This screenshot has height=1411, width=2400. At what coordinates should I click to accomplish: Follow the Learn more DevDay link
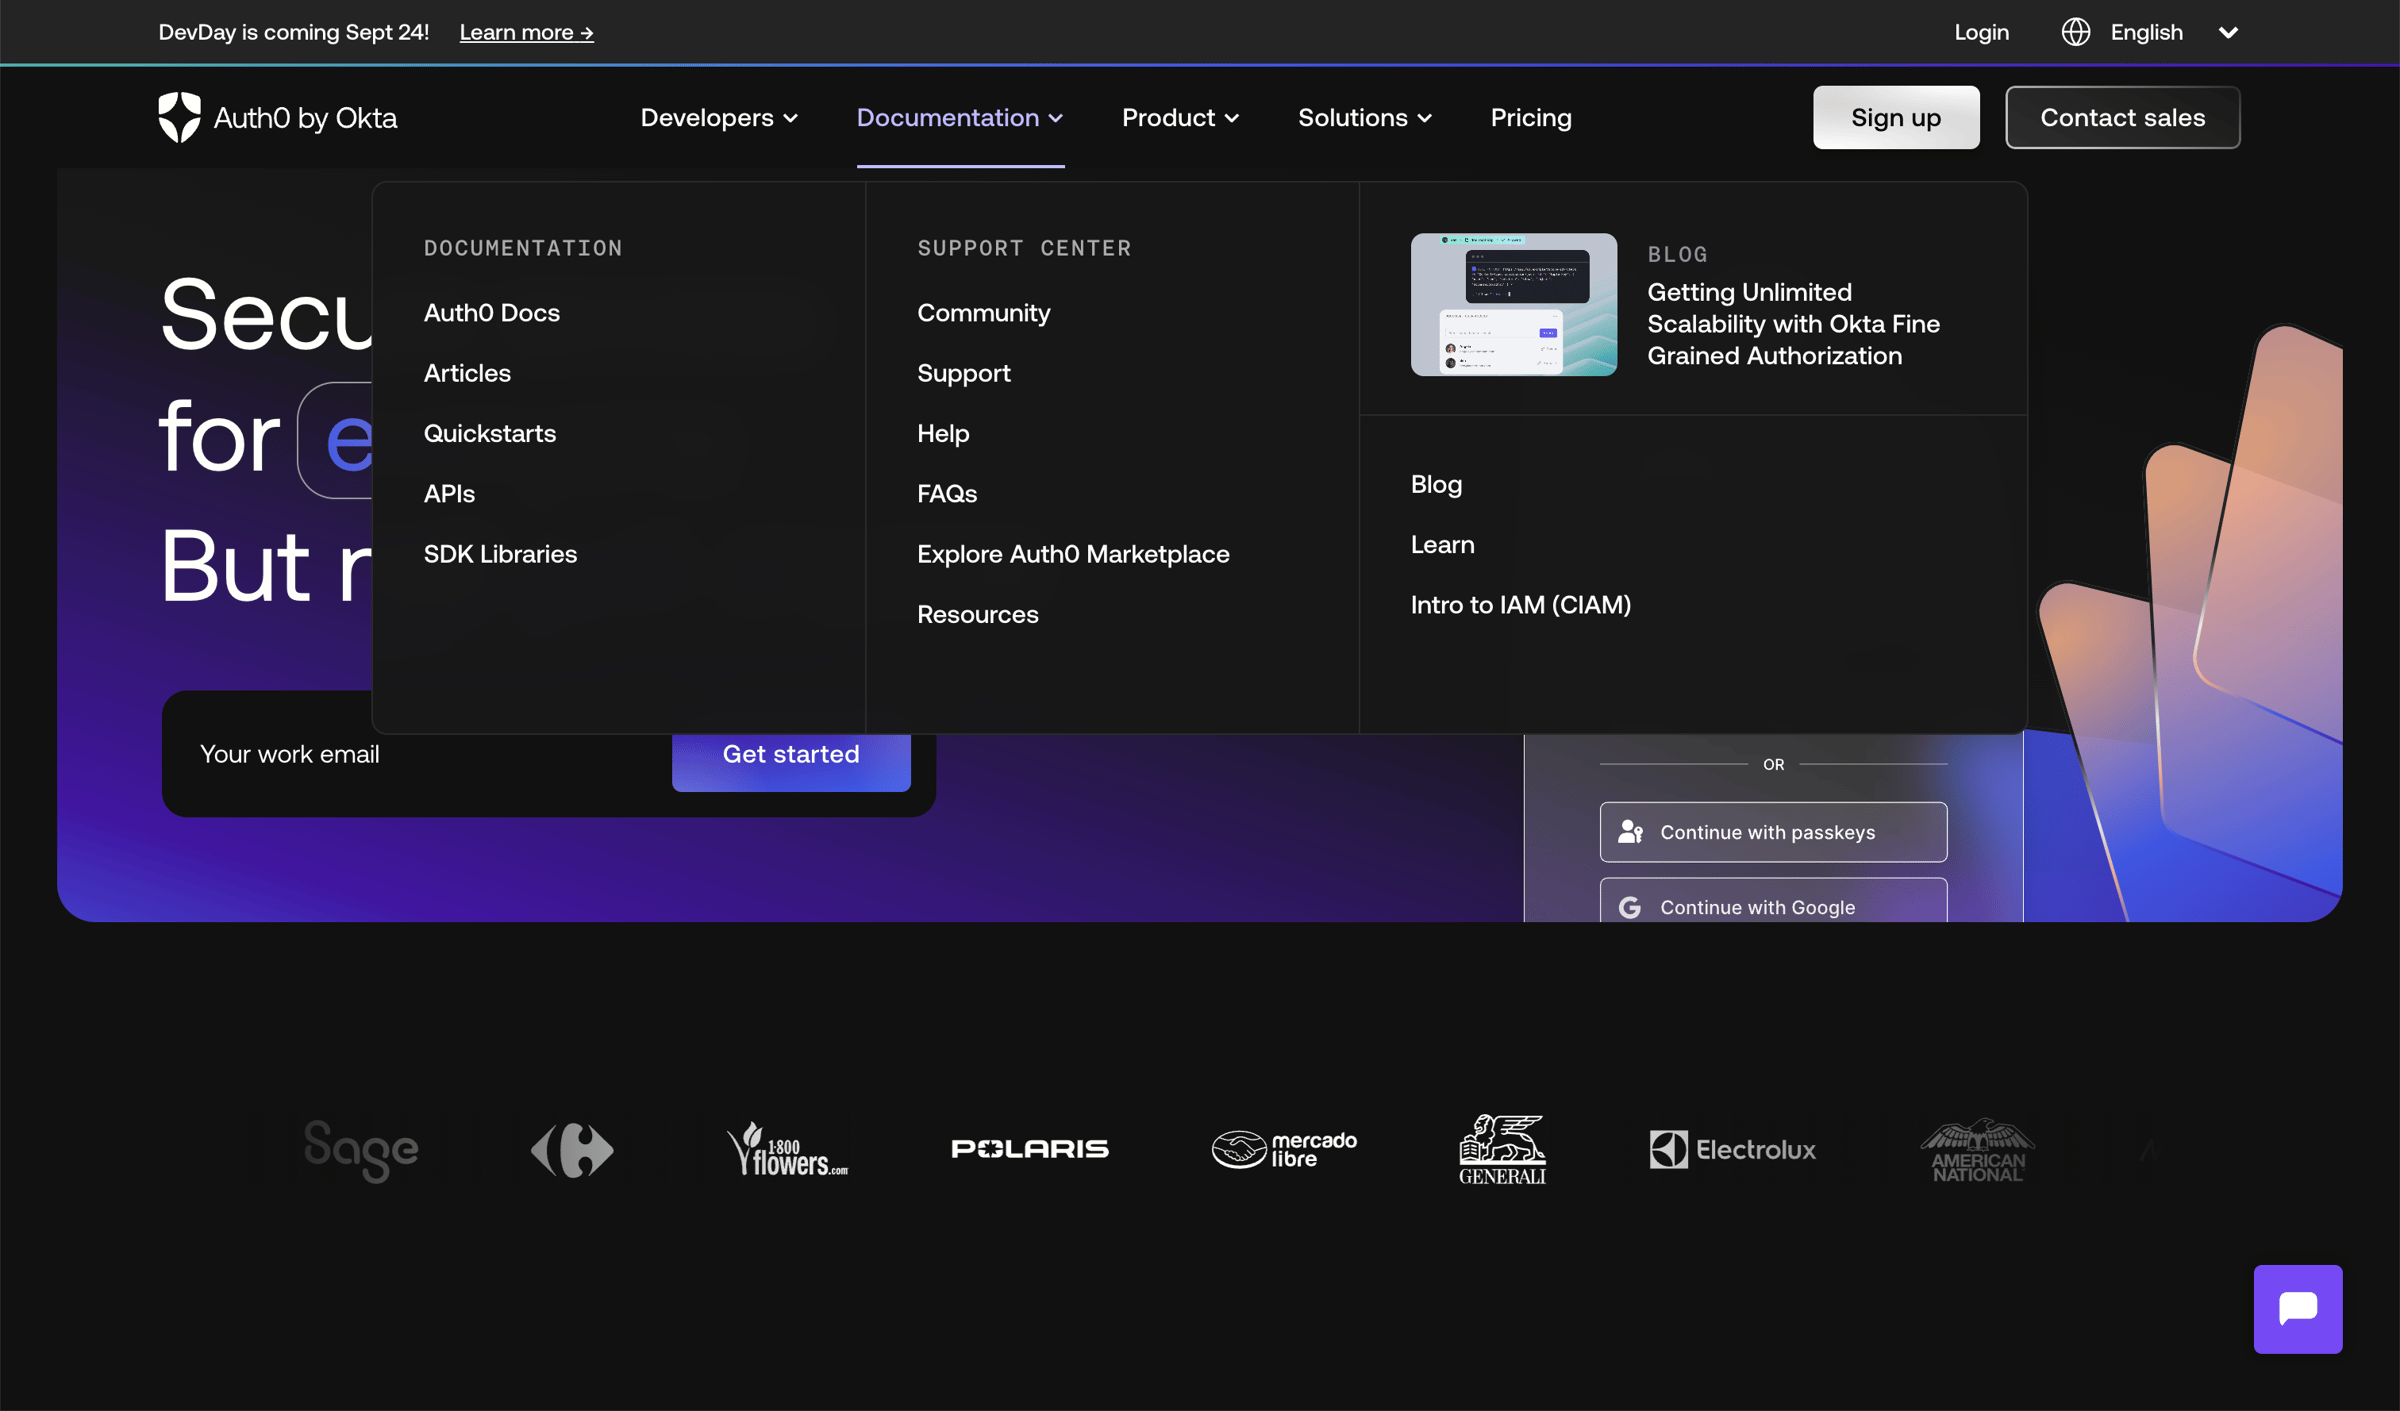coord(527,32)
